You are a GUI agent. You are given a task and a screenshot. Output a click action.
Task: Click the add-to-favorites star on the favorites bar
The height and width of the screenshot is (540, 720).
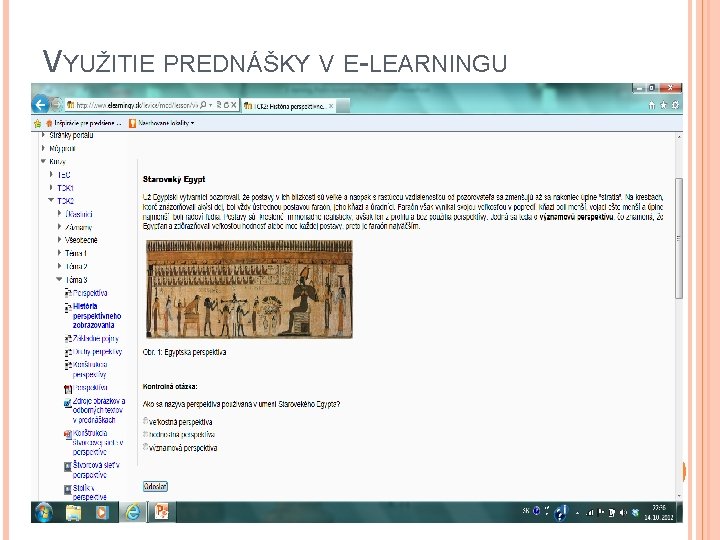point(38,123)
